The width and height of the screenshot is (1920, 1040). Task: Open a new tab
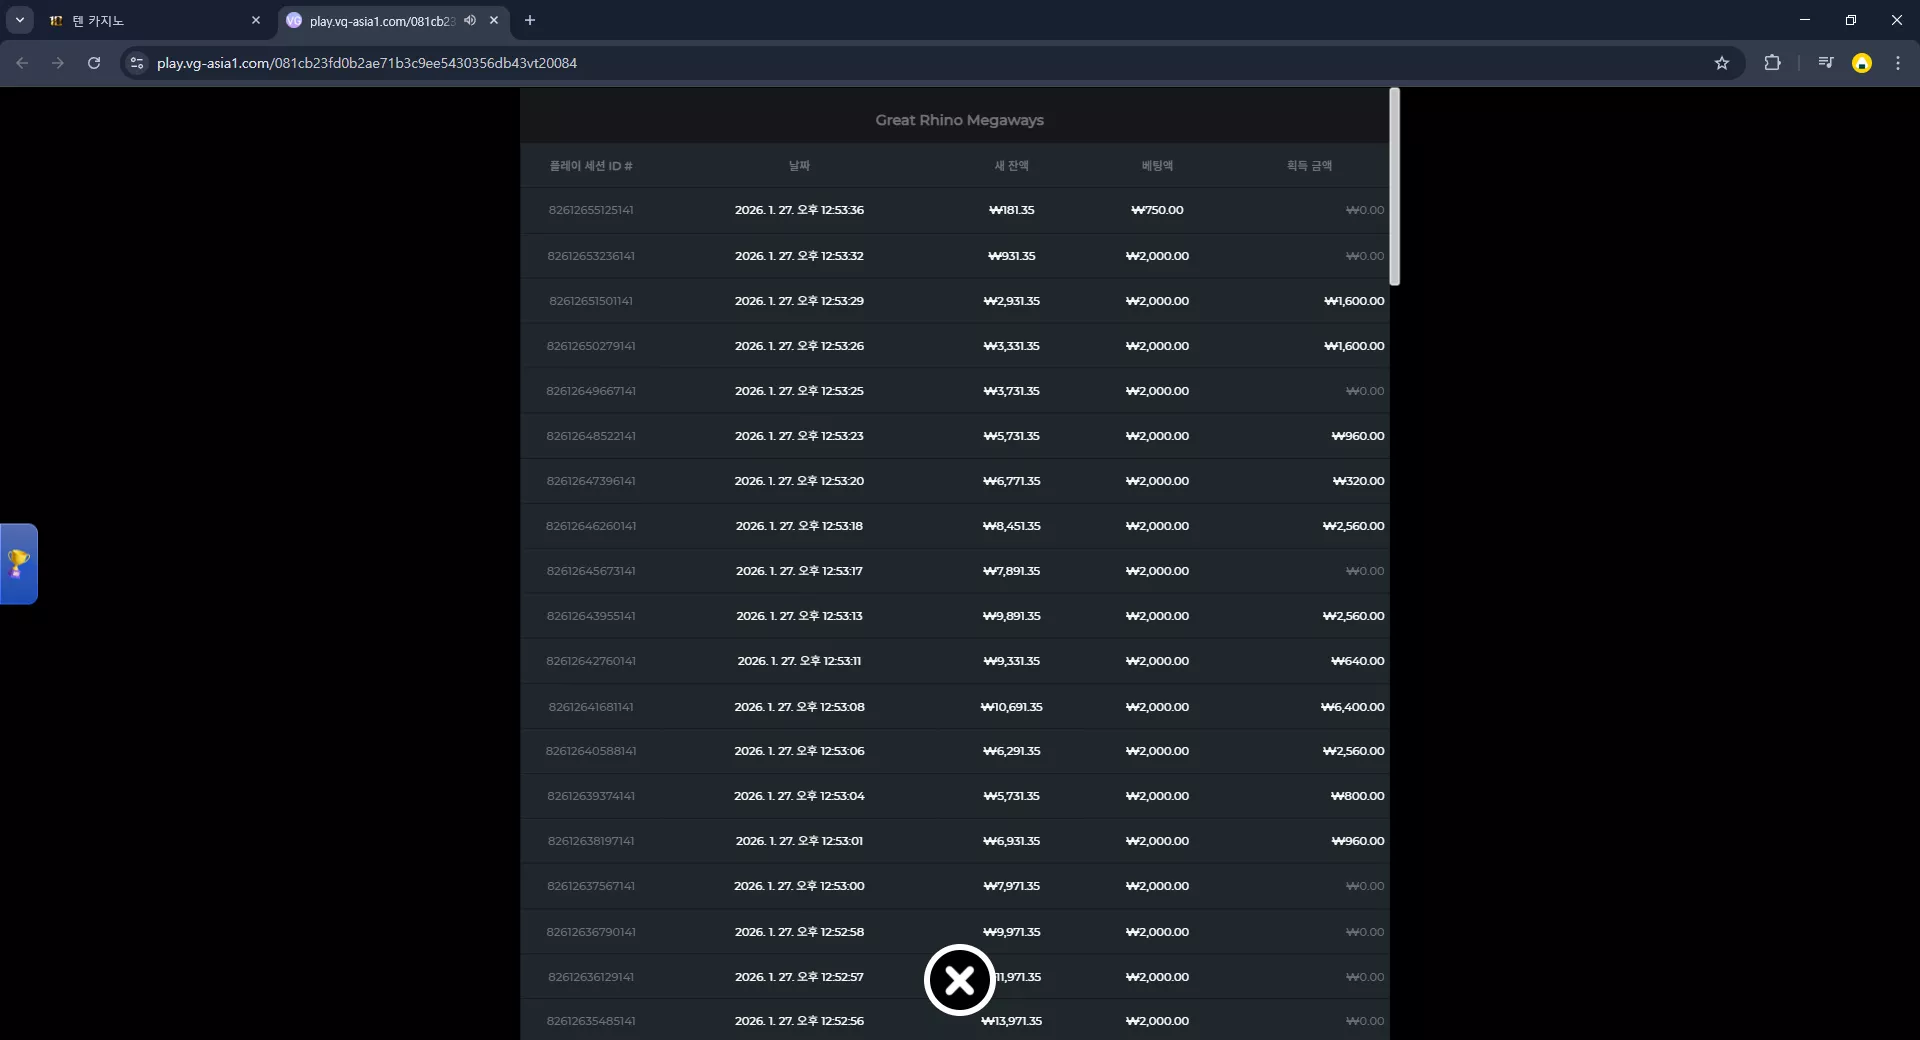point(530,20)
